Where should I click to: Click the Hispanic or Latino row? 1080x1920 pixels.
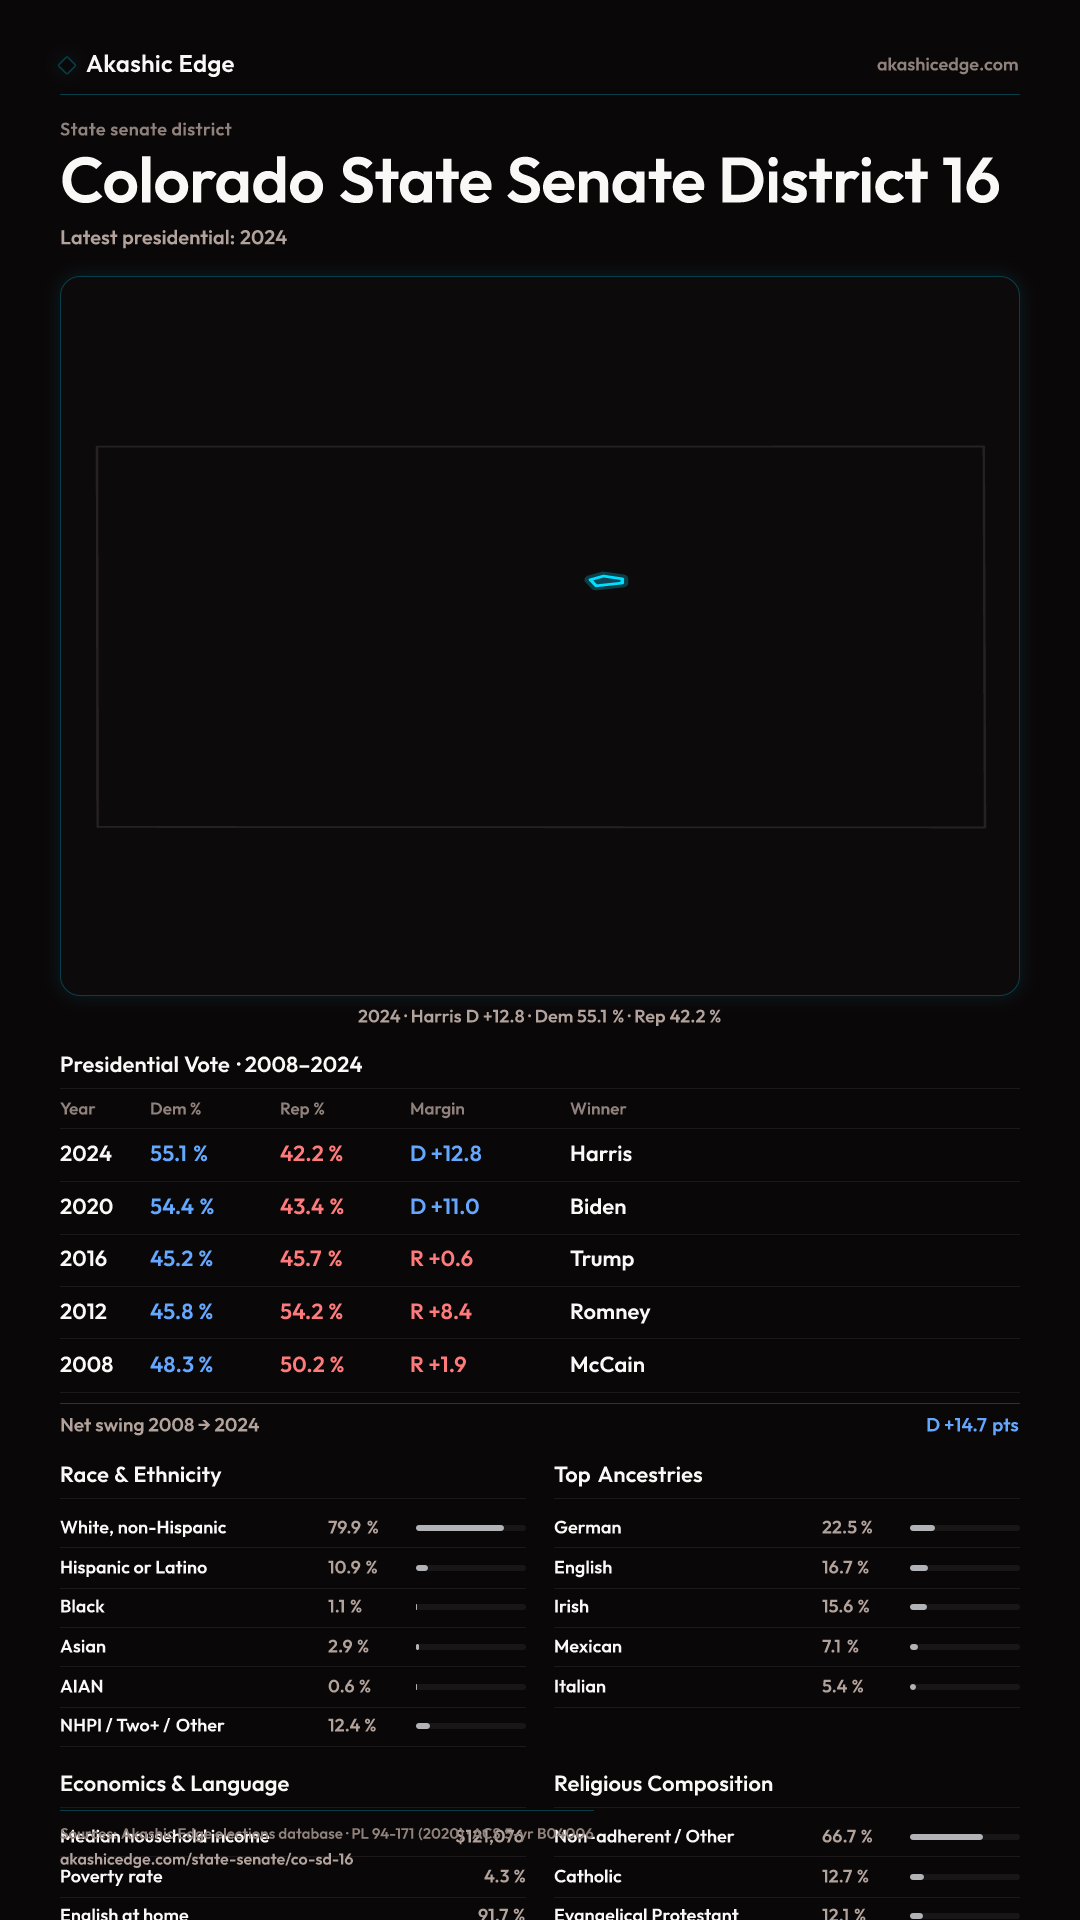click(292, 1568)
